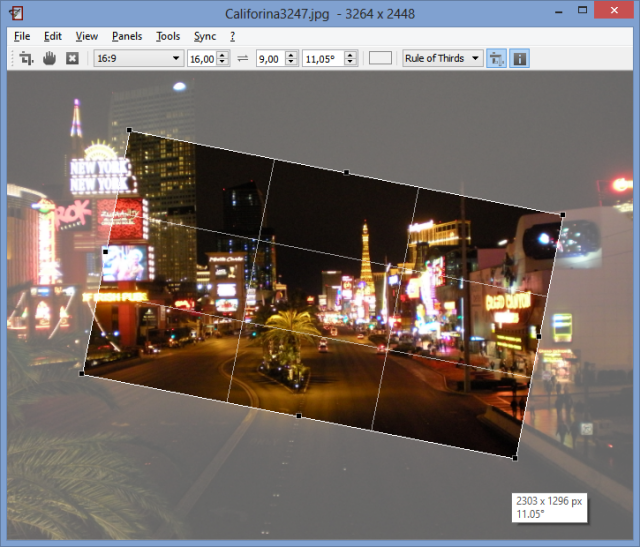Open the 16:9 aspect ratio dropdown

138,58
